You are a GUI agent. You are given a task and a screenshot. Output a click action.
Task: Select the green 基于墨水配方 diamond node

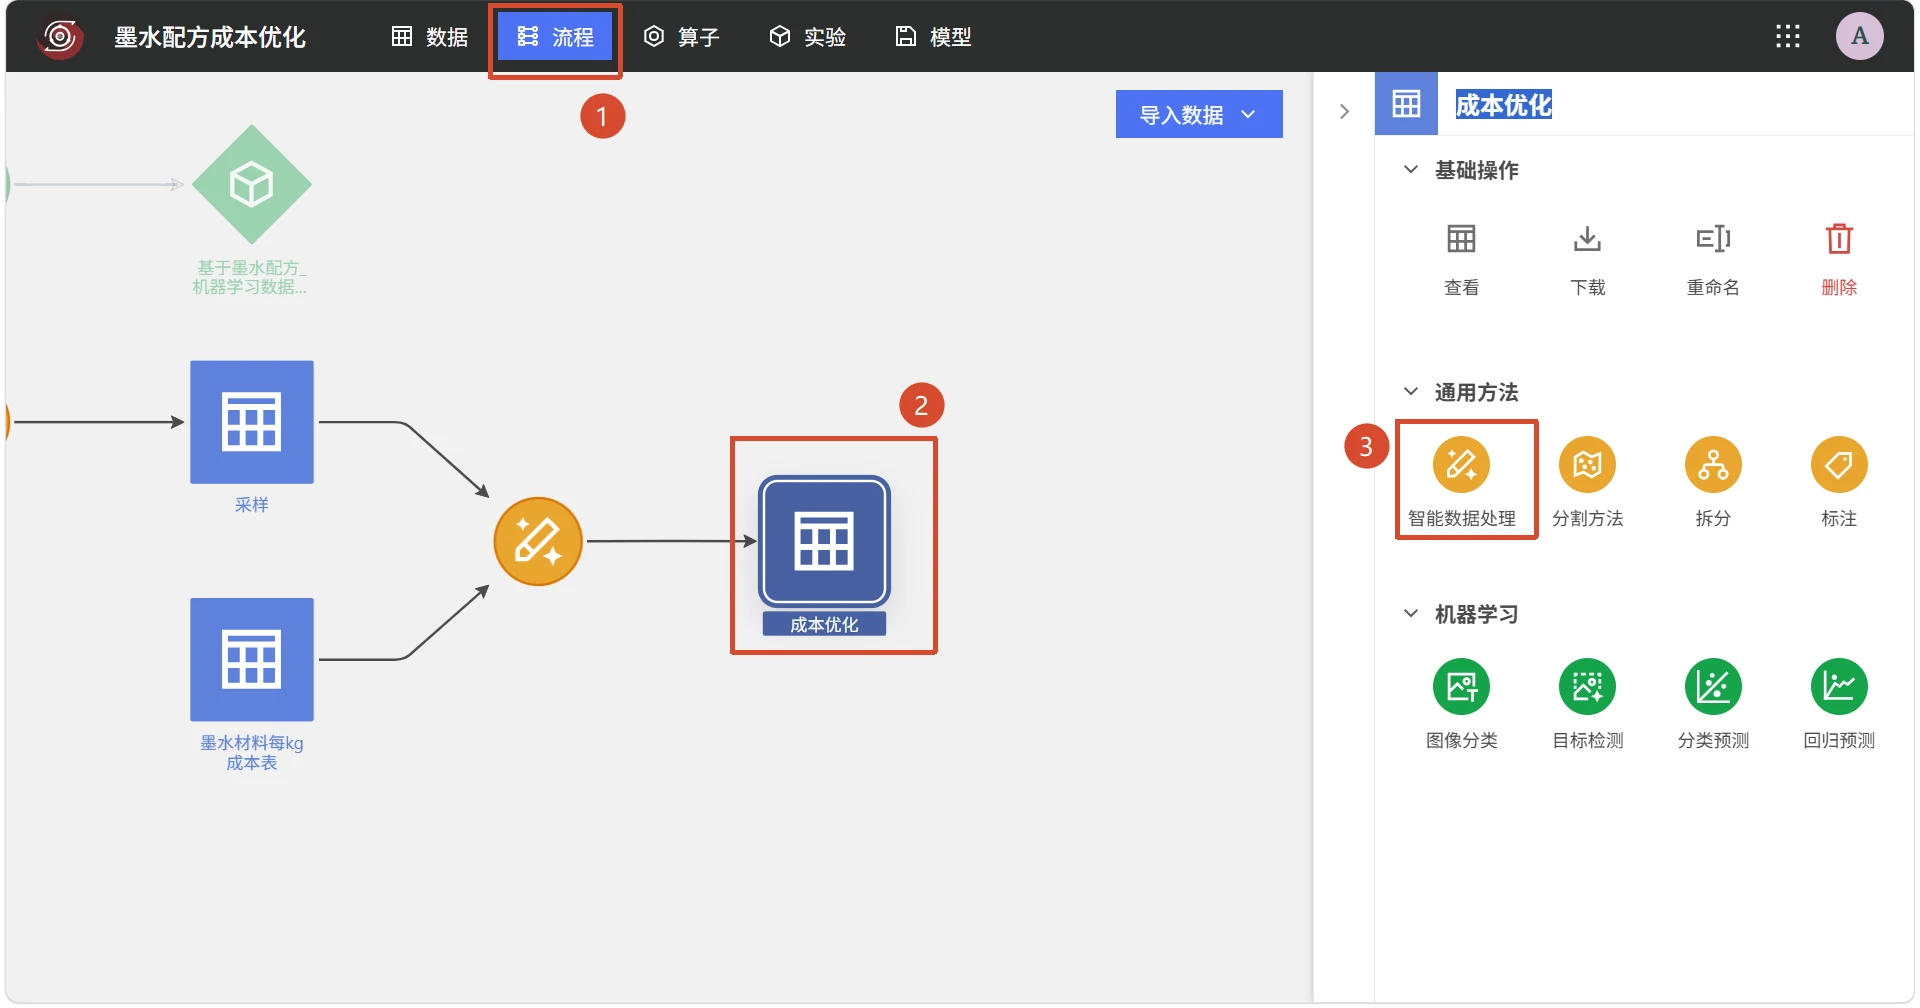(x=252, y=184)
